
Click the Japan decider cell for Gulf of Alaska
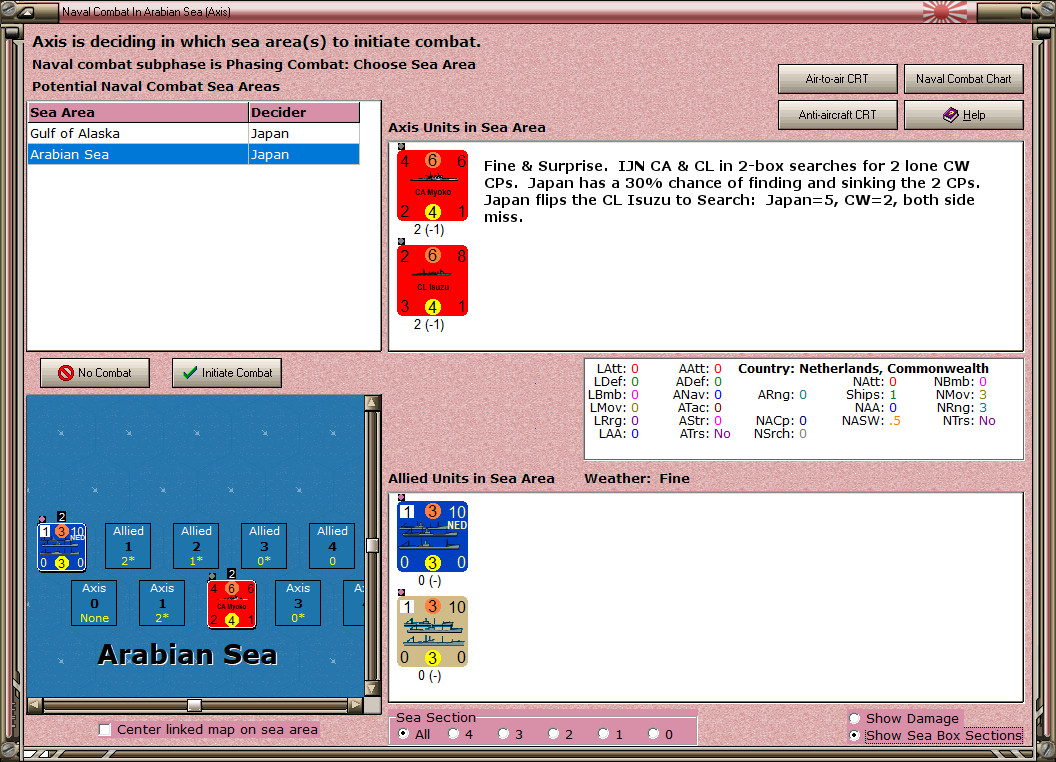(304, 133)
